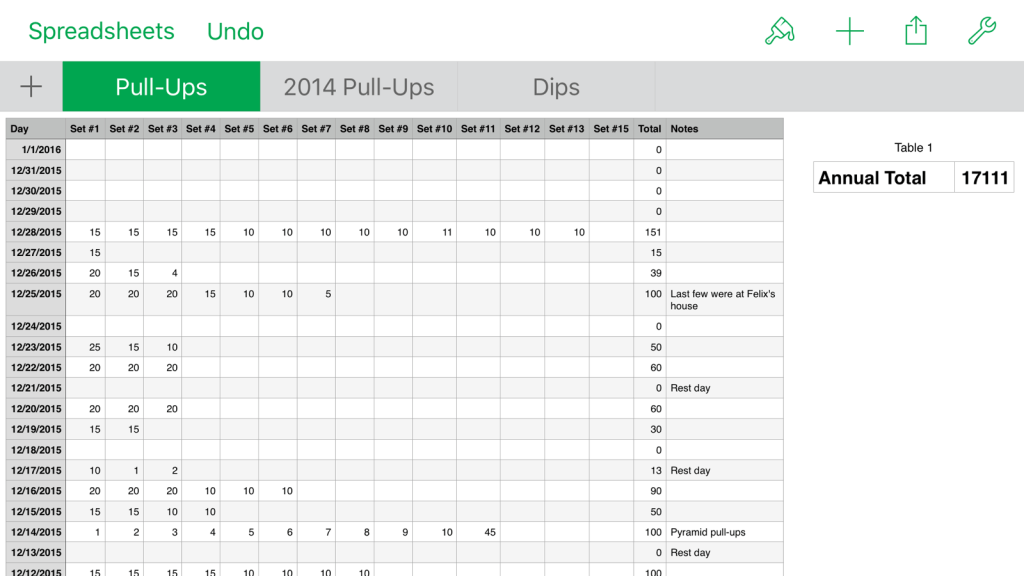Click the Last few were at Felix's house note

725,300
